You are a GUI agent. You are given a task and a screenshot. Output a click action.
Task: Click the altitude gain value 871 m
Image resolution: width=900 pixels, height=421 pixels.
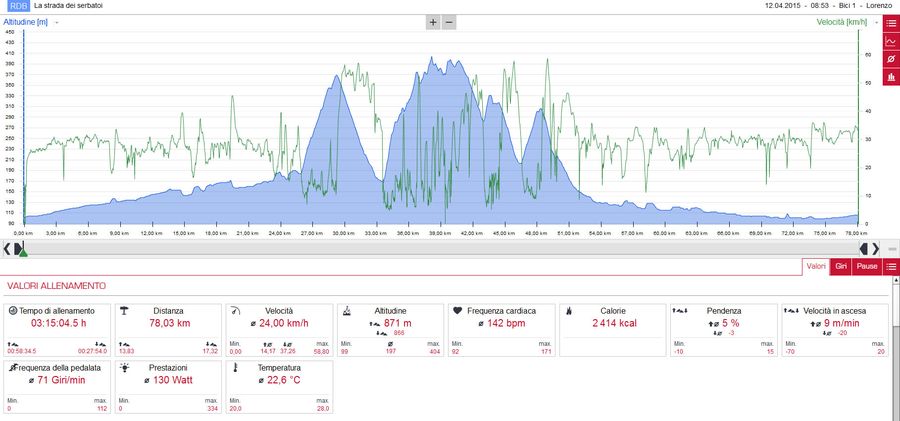click(398, 323)
